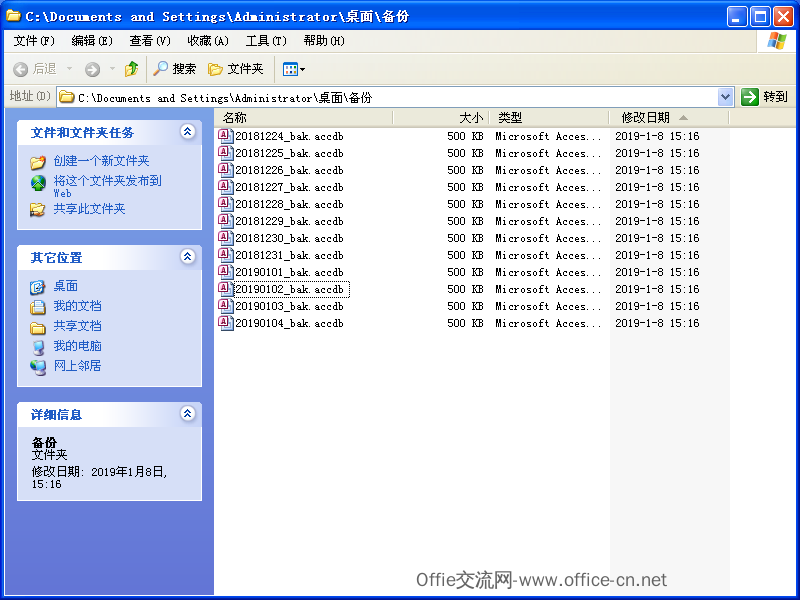Screen dimensions: 800x600
Task: Select file name 20190104_bak.accdb
Action: click(x=289, y=323)
